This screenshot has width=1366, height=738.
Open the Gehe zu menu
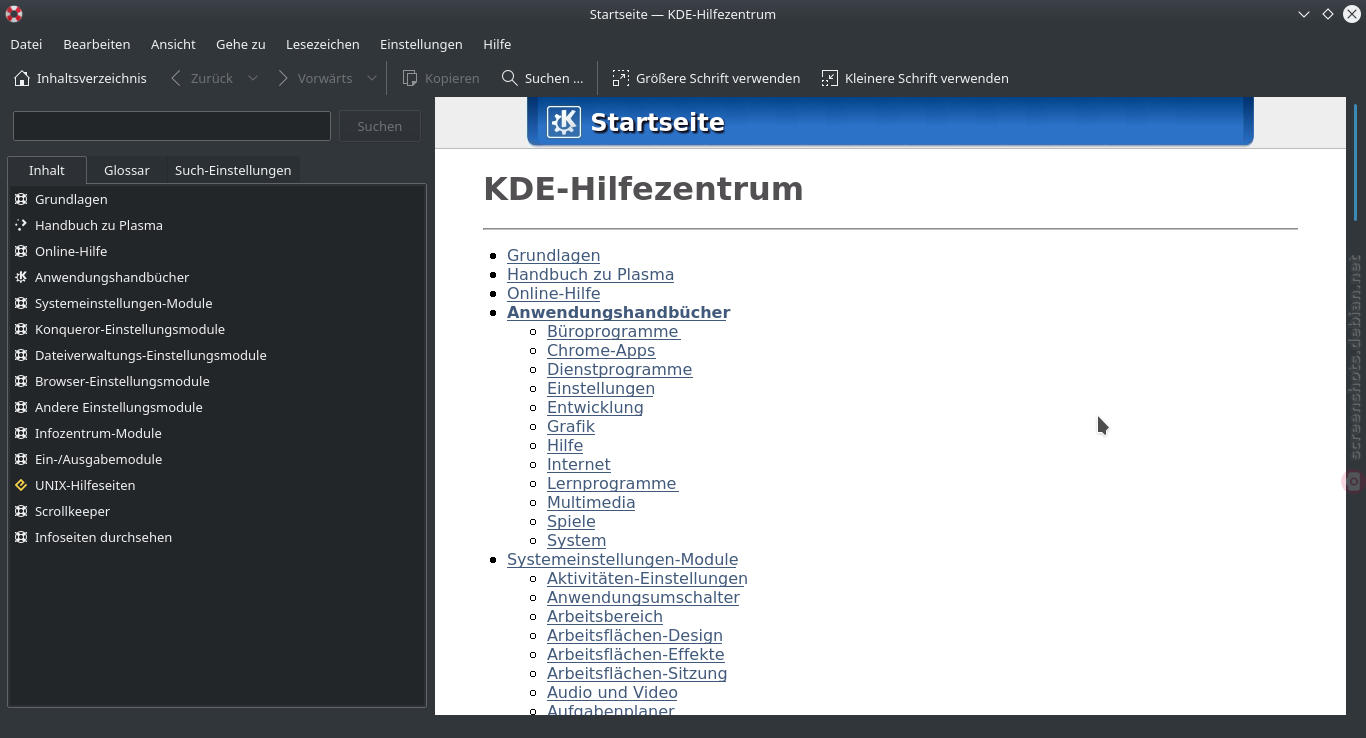click(240, 44)
